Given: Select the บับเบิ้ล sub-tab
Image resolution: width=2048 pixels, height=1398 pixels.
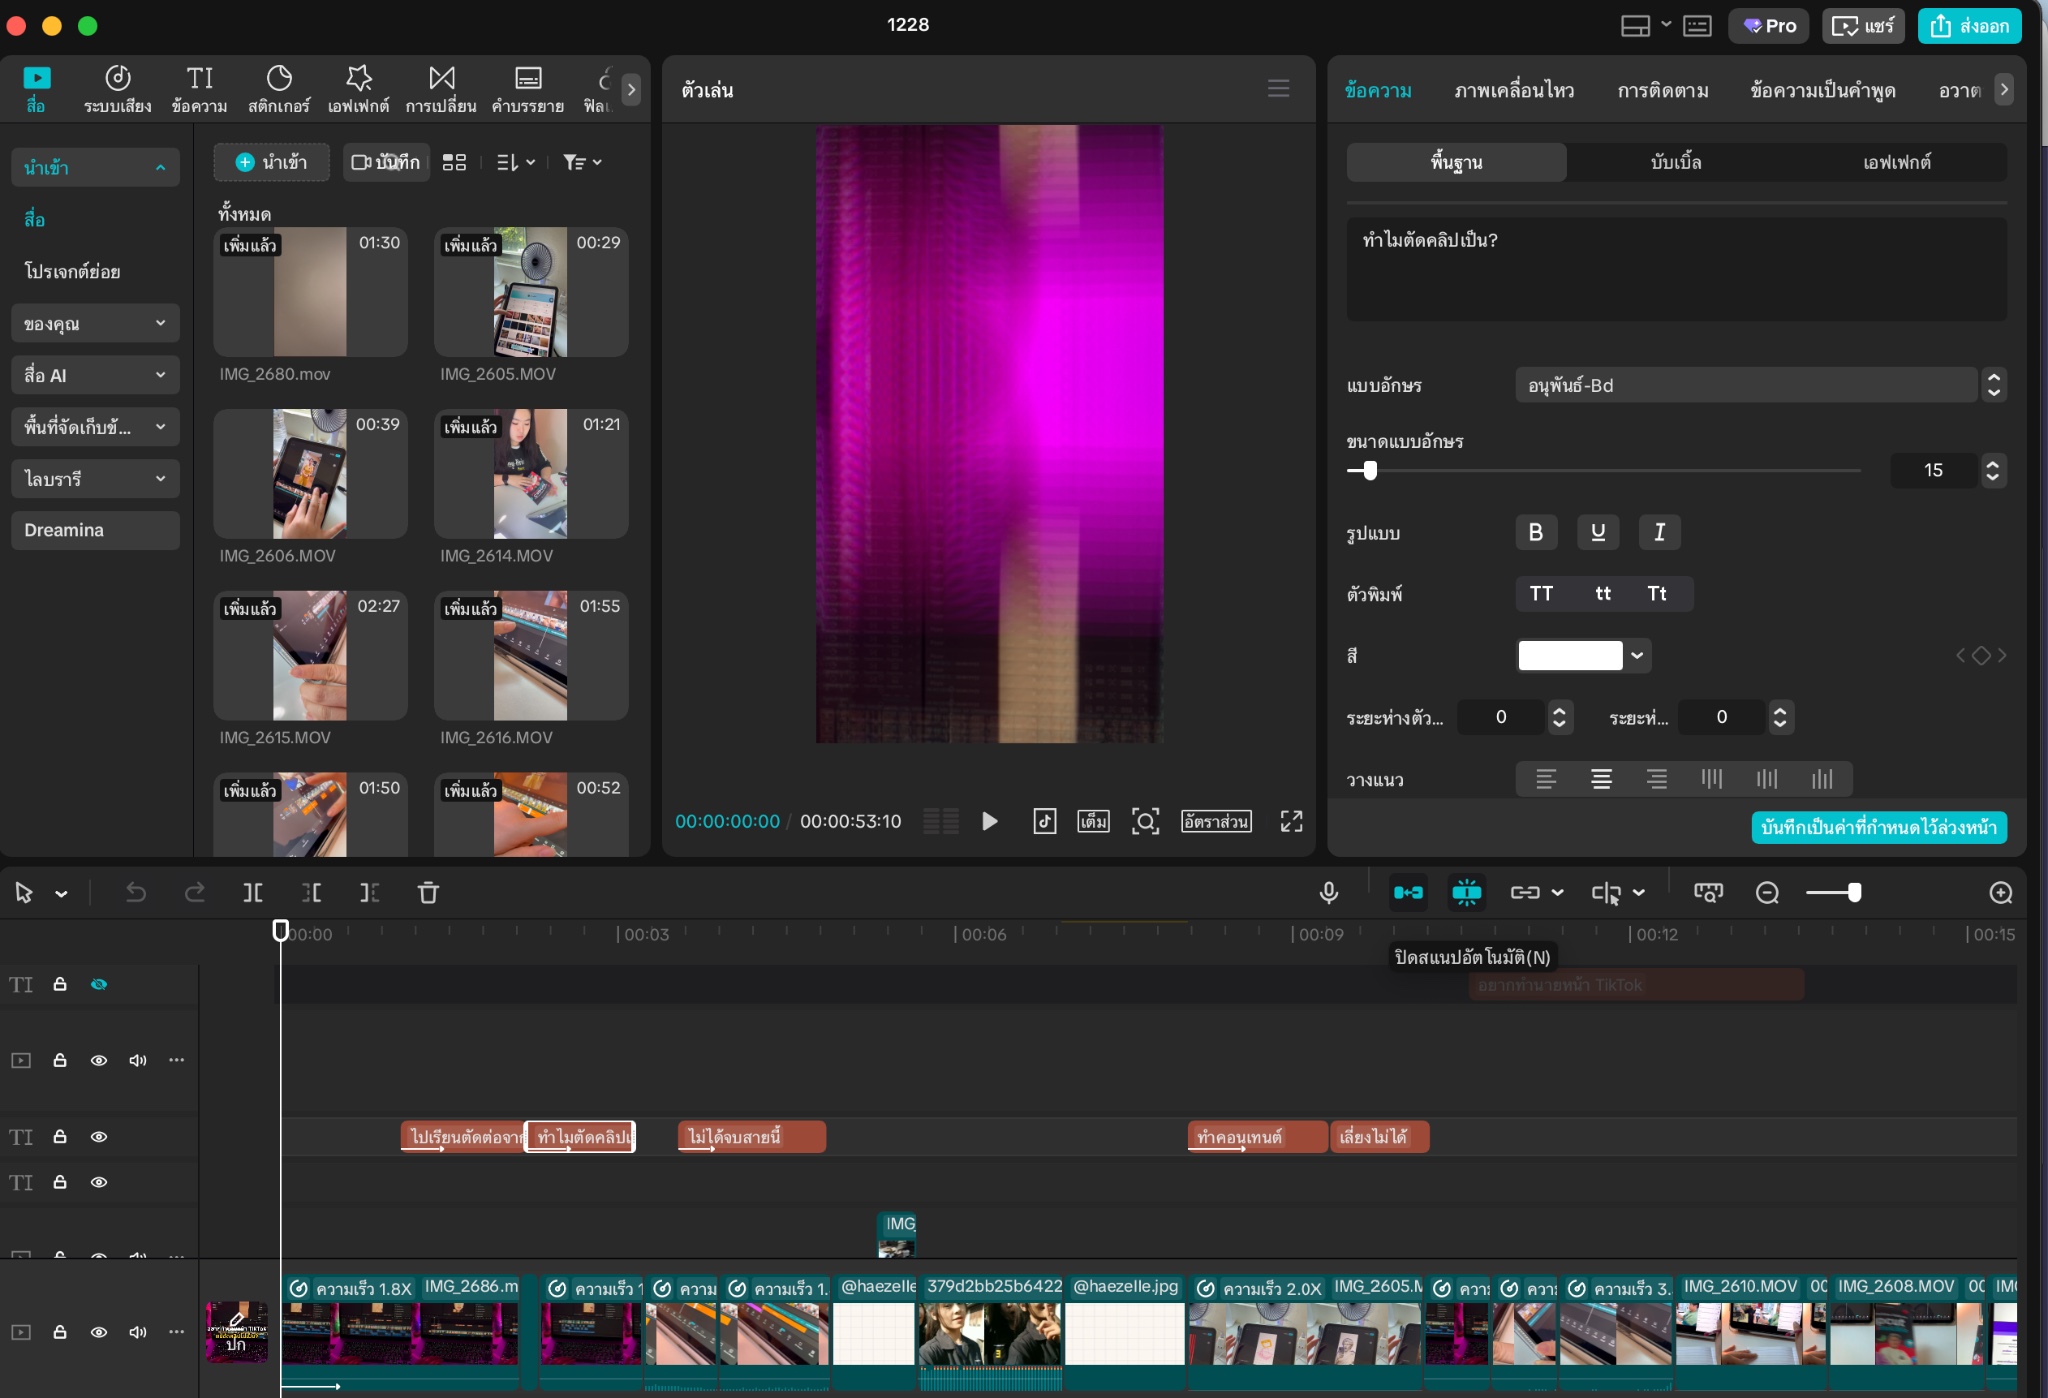Looking at the screenshot, I should [1676, 162].
